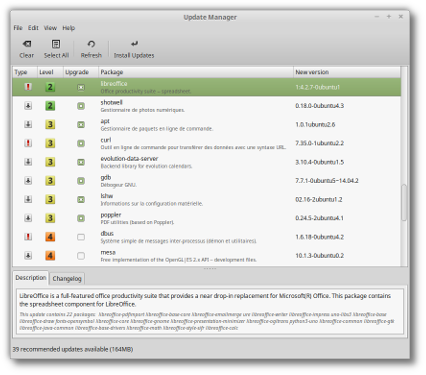Open the File menu
This screenshot has width=426, height=375.
pos(18,28)
